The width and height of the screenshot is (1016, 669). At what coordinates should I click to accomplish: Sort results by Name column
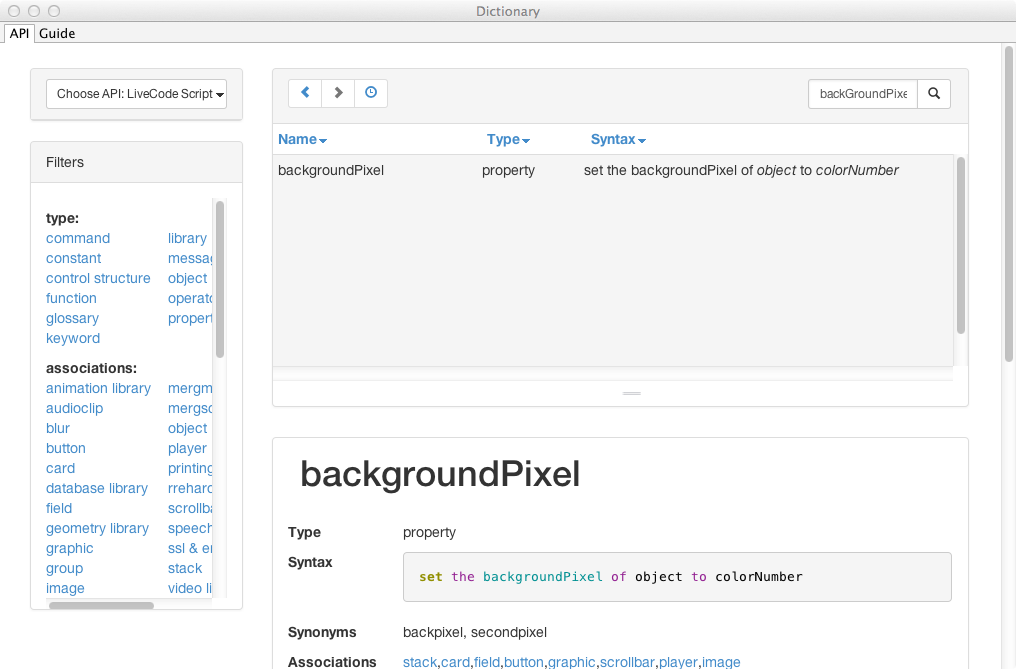[302, 140]
